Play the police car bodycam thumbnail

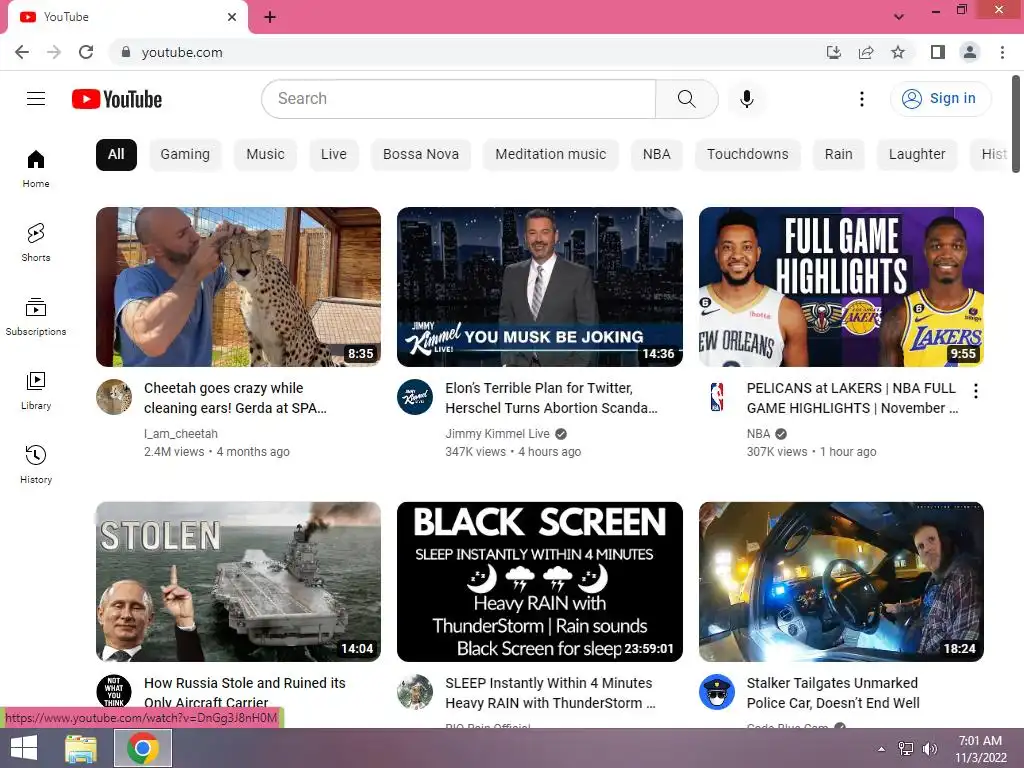coord(841,582)
